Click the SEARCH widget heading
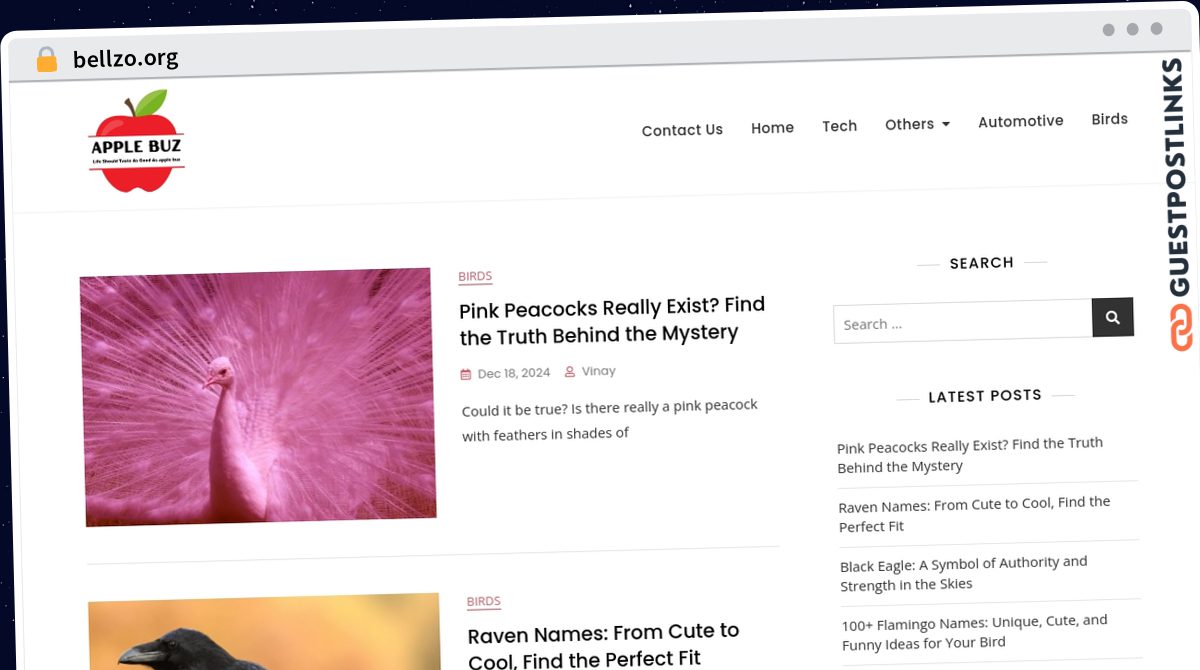 [x=982, y=263]
